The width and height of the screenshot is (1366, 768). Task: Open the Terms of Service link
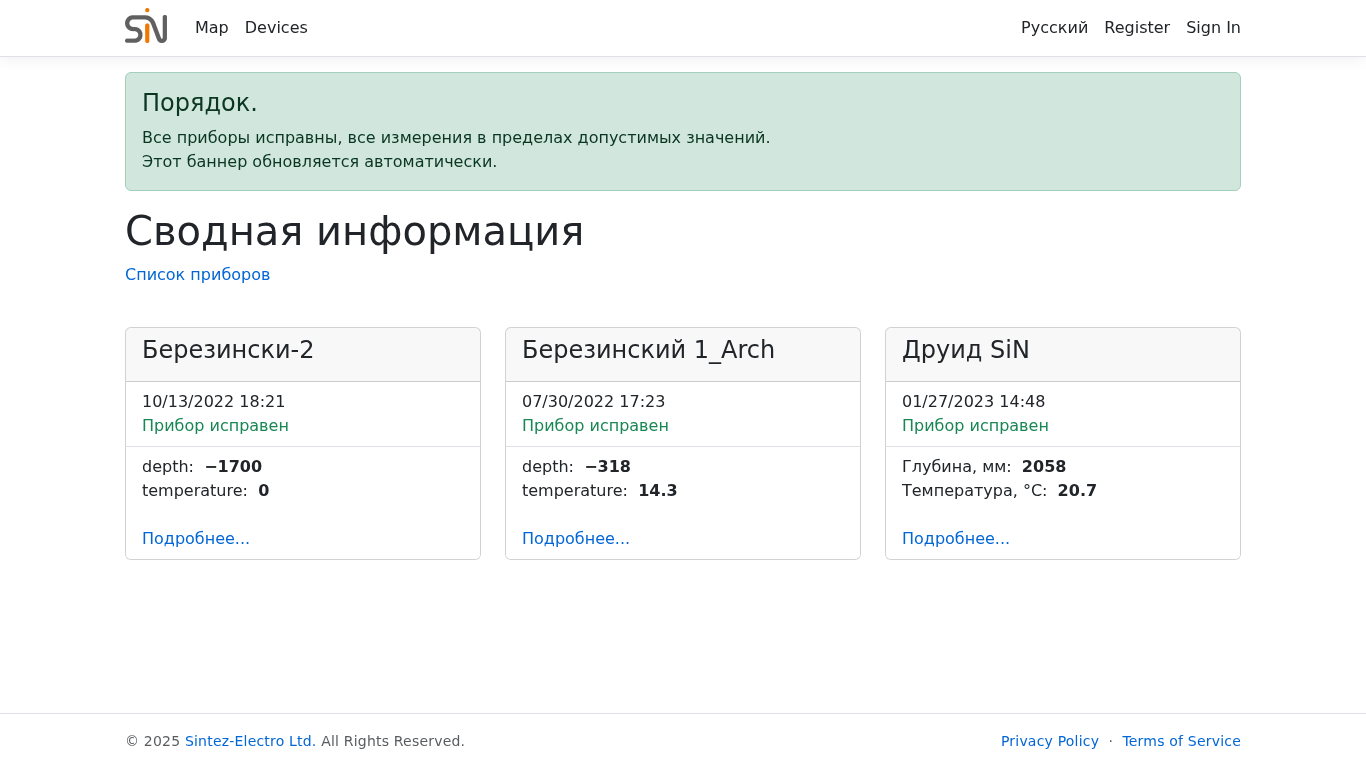tap(1181, 741)
